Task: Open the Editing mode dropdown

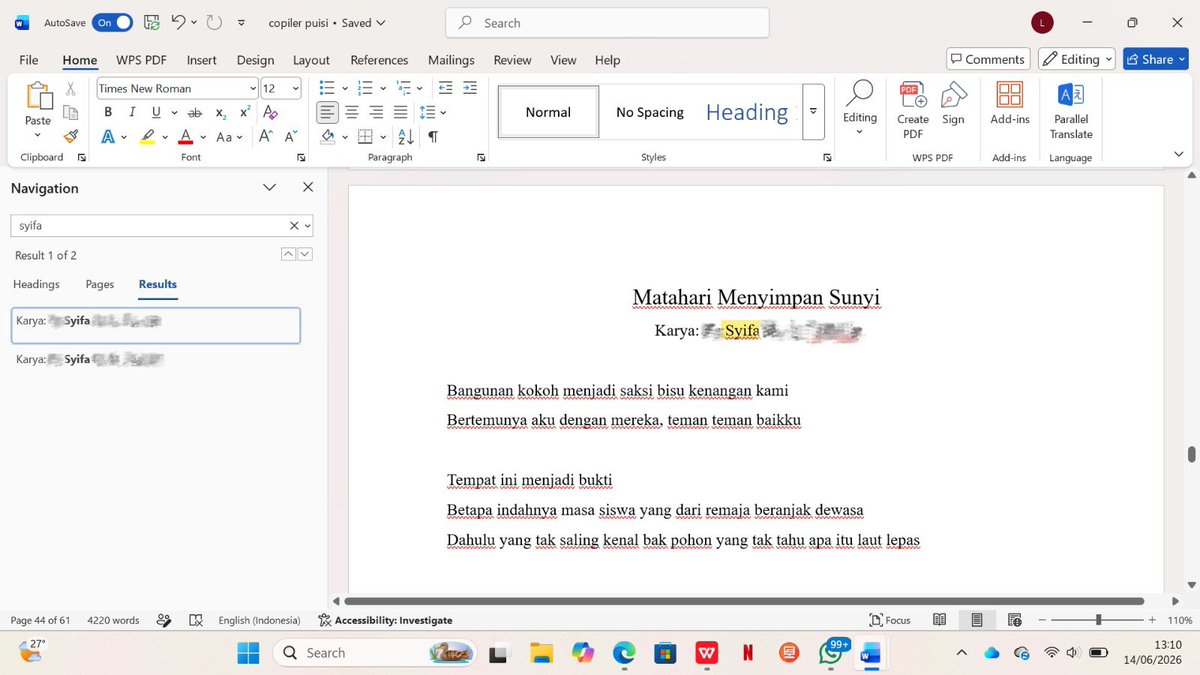Action: pyautogui.click(x=1076, y=59)
